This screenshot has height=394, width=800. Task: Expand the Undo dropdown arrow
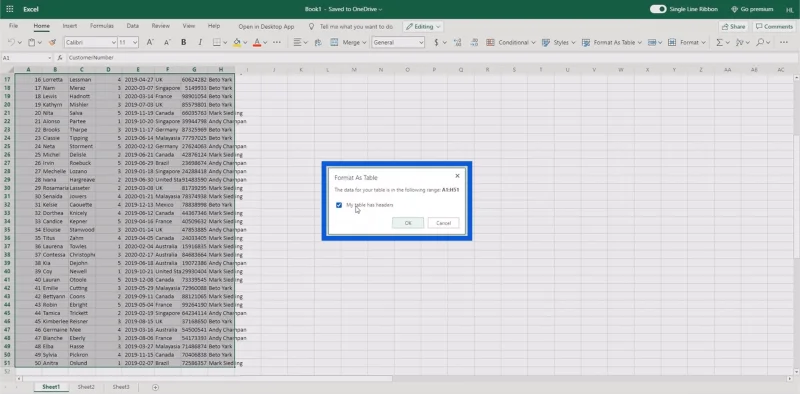coord(19,42)
